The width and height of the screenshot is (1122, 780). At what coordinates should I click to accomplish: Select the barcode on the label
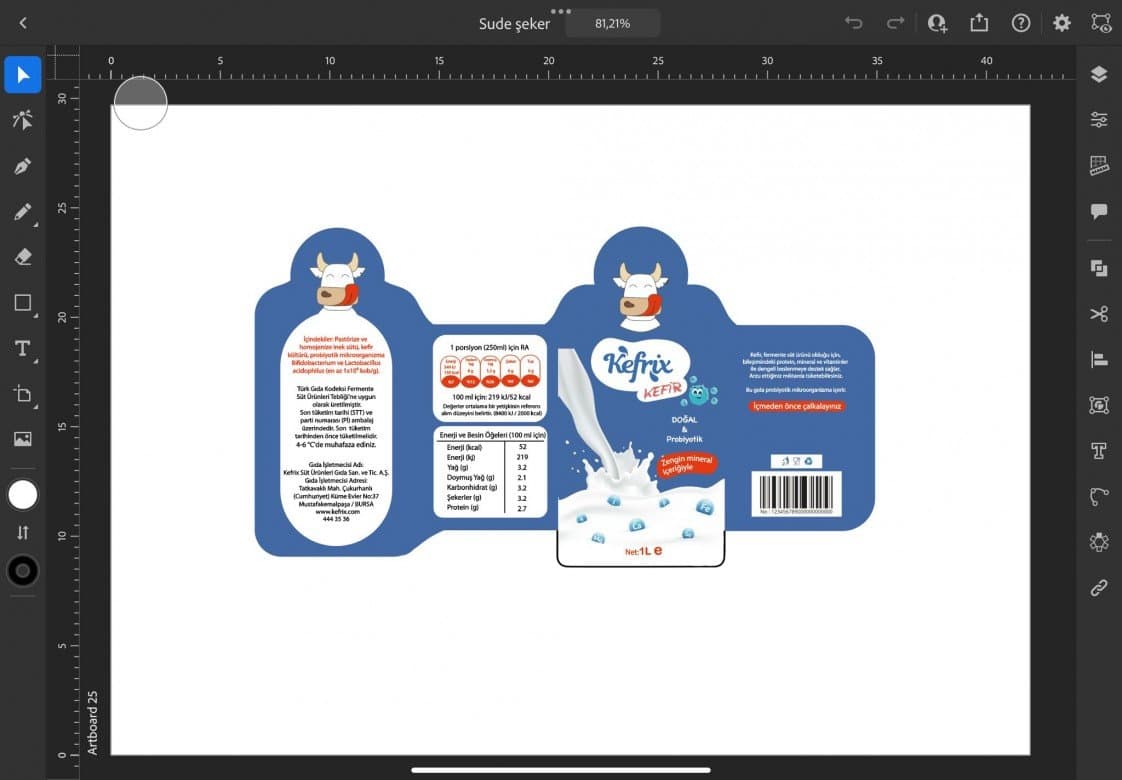click(x=796, y=494)
